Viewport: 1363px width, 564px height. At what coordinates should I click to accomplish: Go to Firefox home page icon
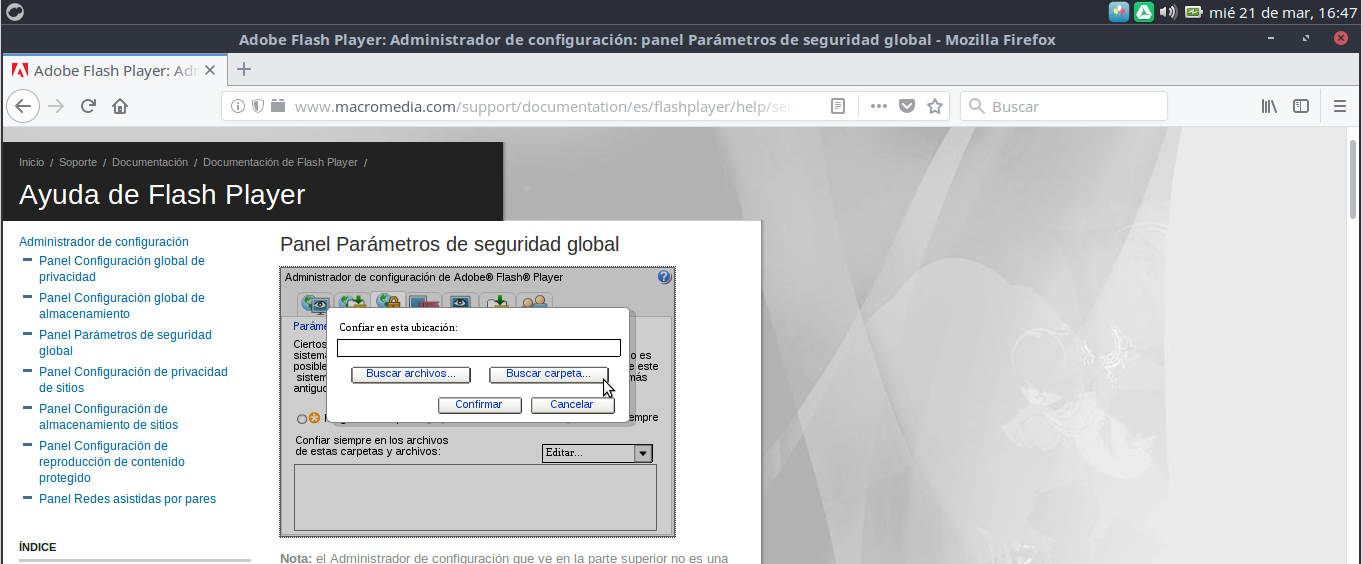coord(120,106)
